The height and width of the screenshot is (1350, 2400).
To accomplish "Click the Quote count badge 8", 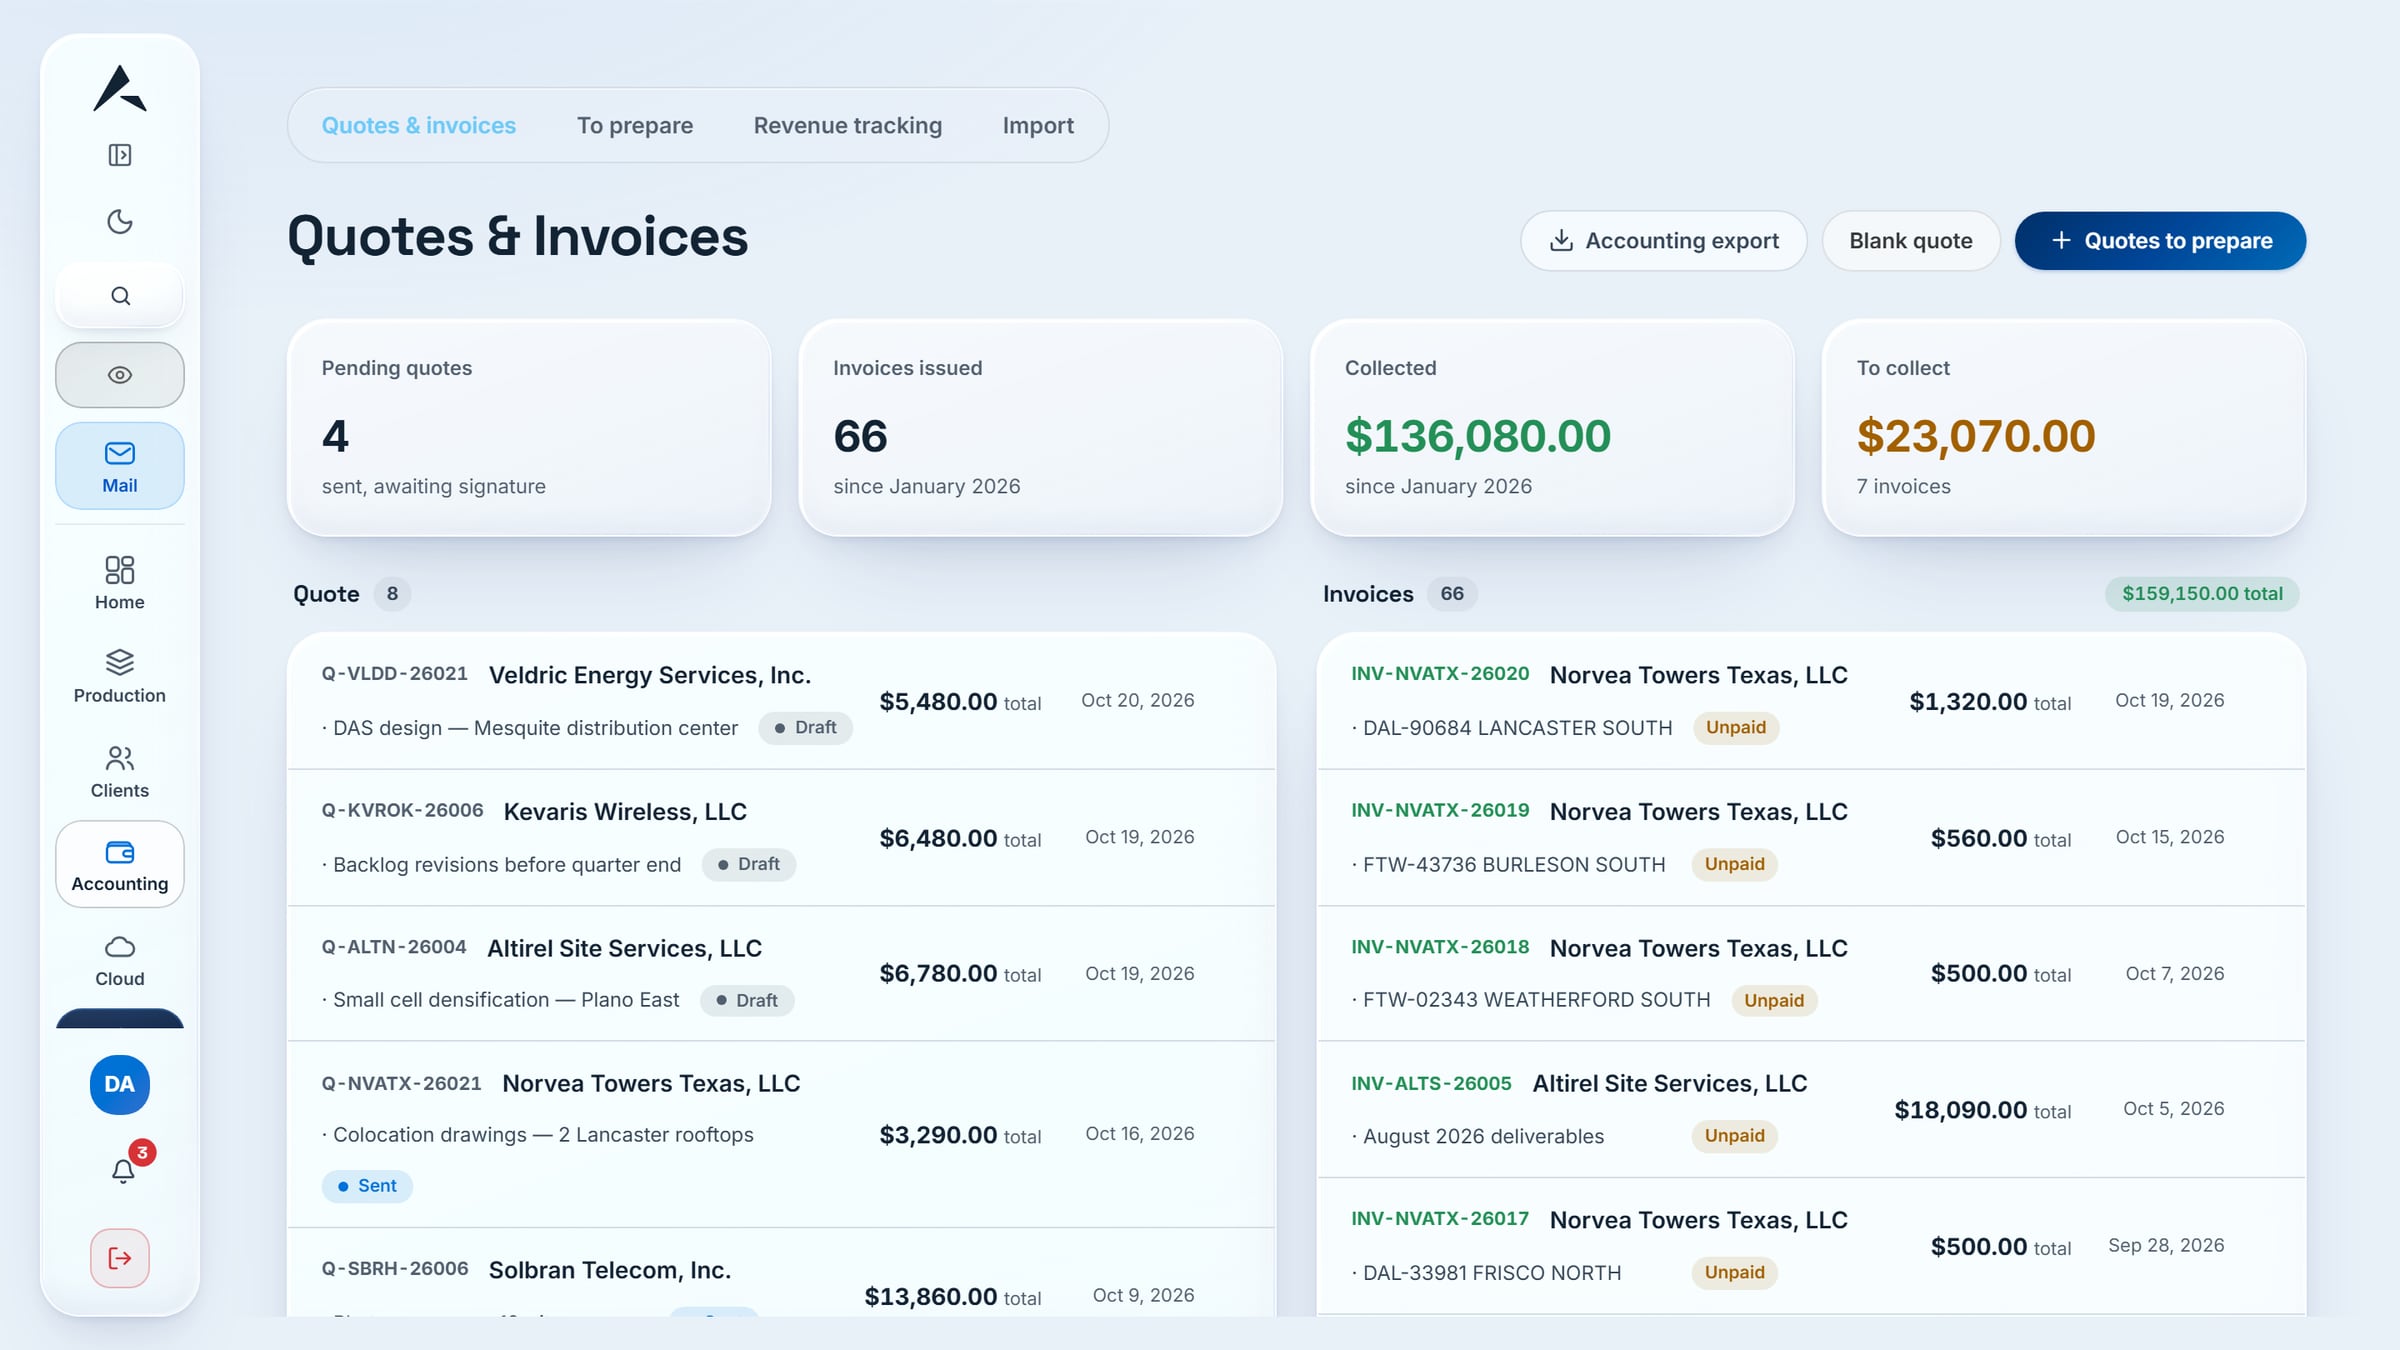I will pyautogui.click(x=392, y=594).
